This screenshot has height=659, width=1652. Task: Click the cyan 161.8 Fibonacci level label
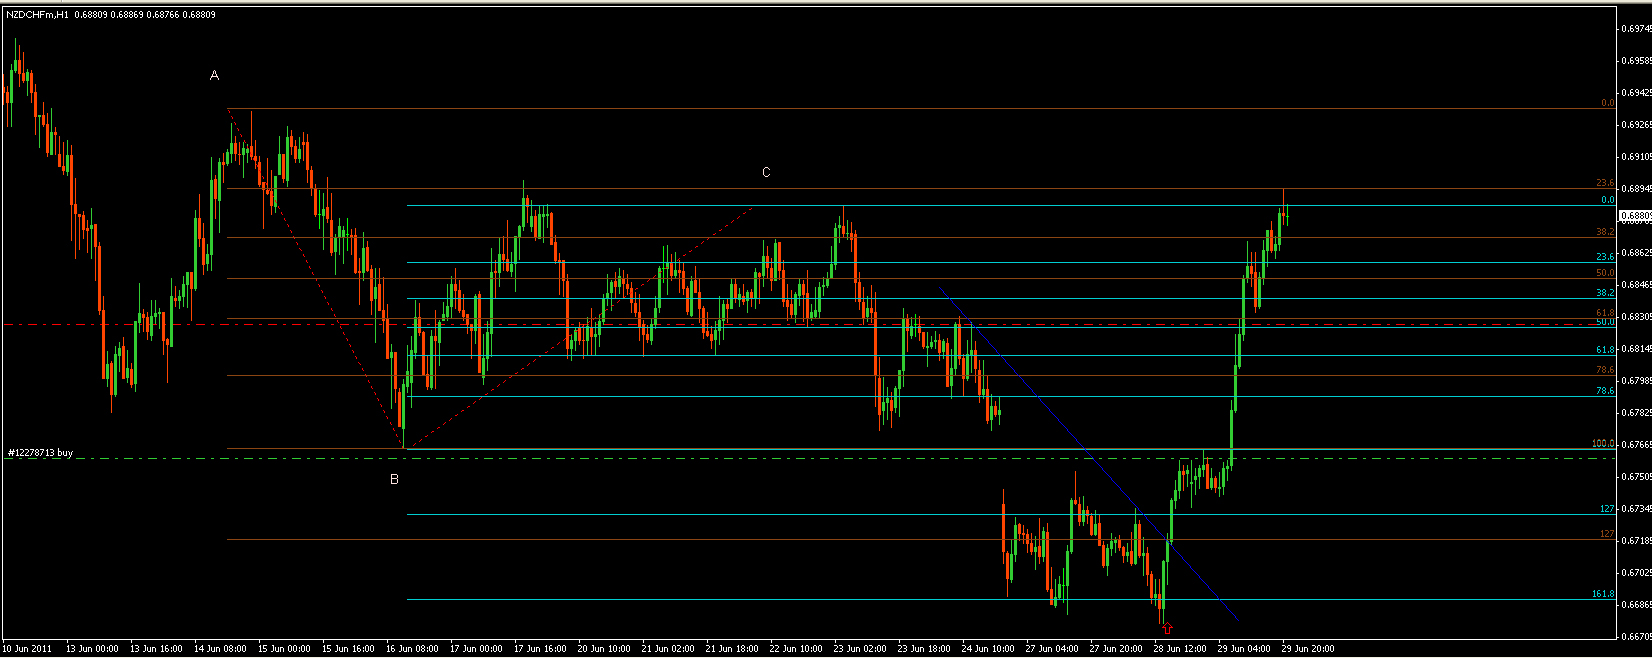click(1602, 594)
